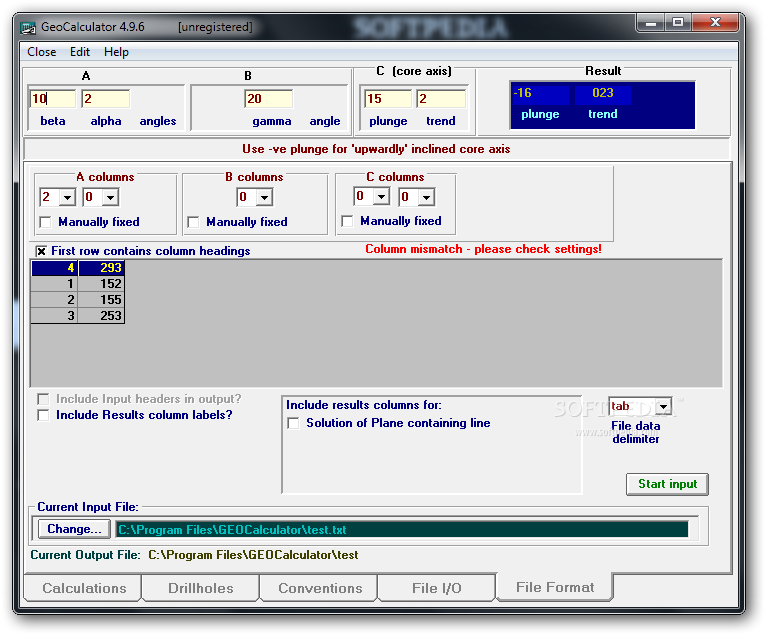Select table cell with value 253

[x=102, y=316]
